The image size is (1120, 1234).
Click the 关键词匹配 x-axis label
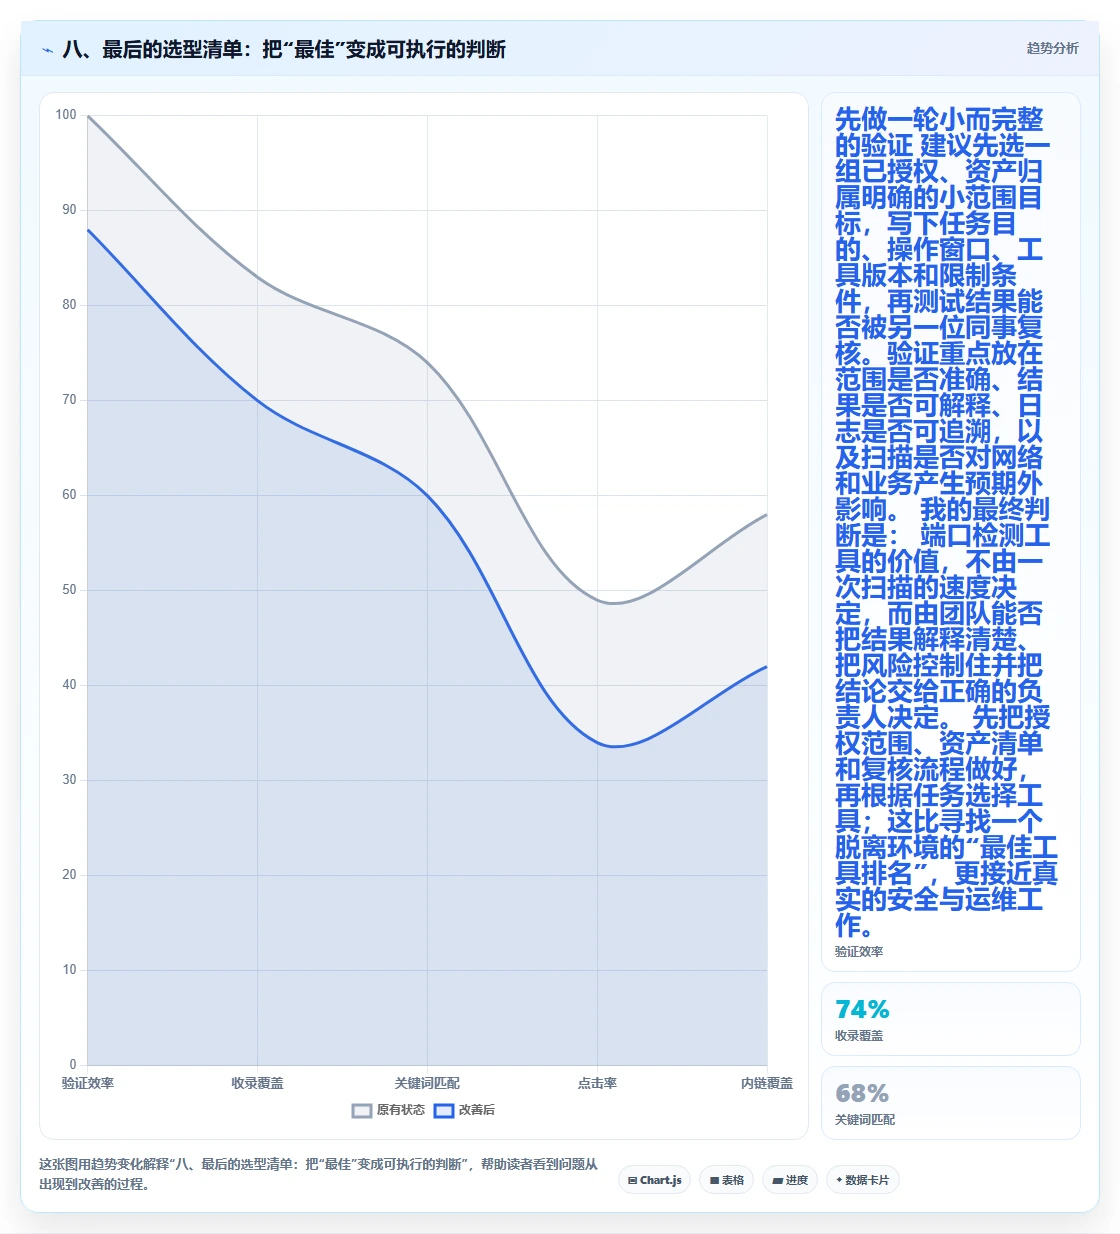click(427, 1083)
